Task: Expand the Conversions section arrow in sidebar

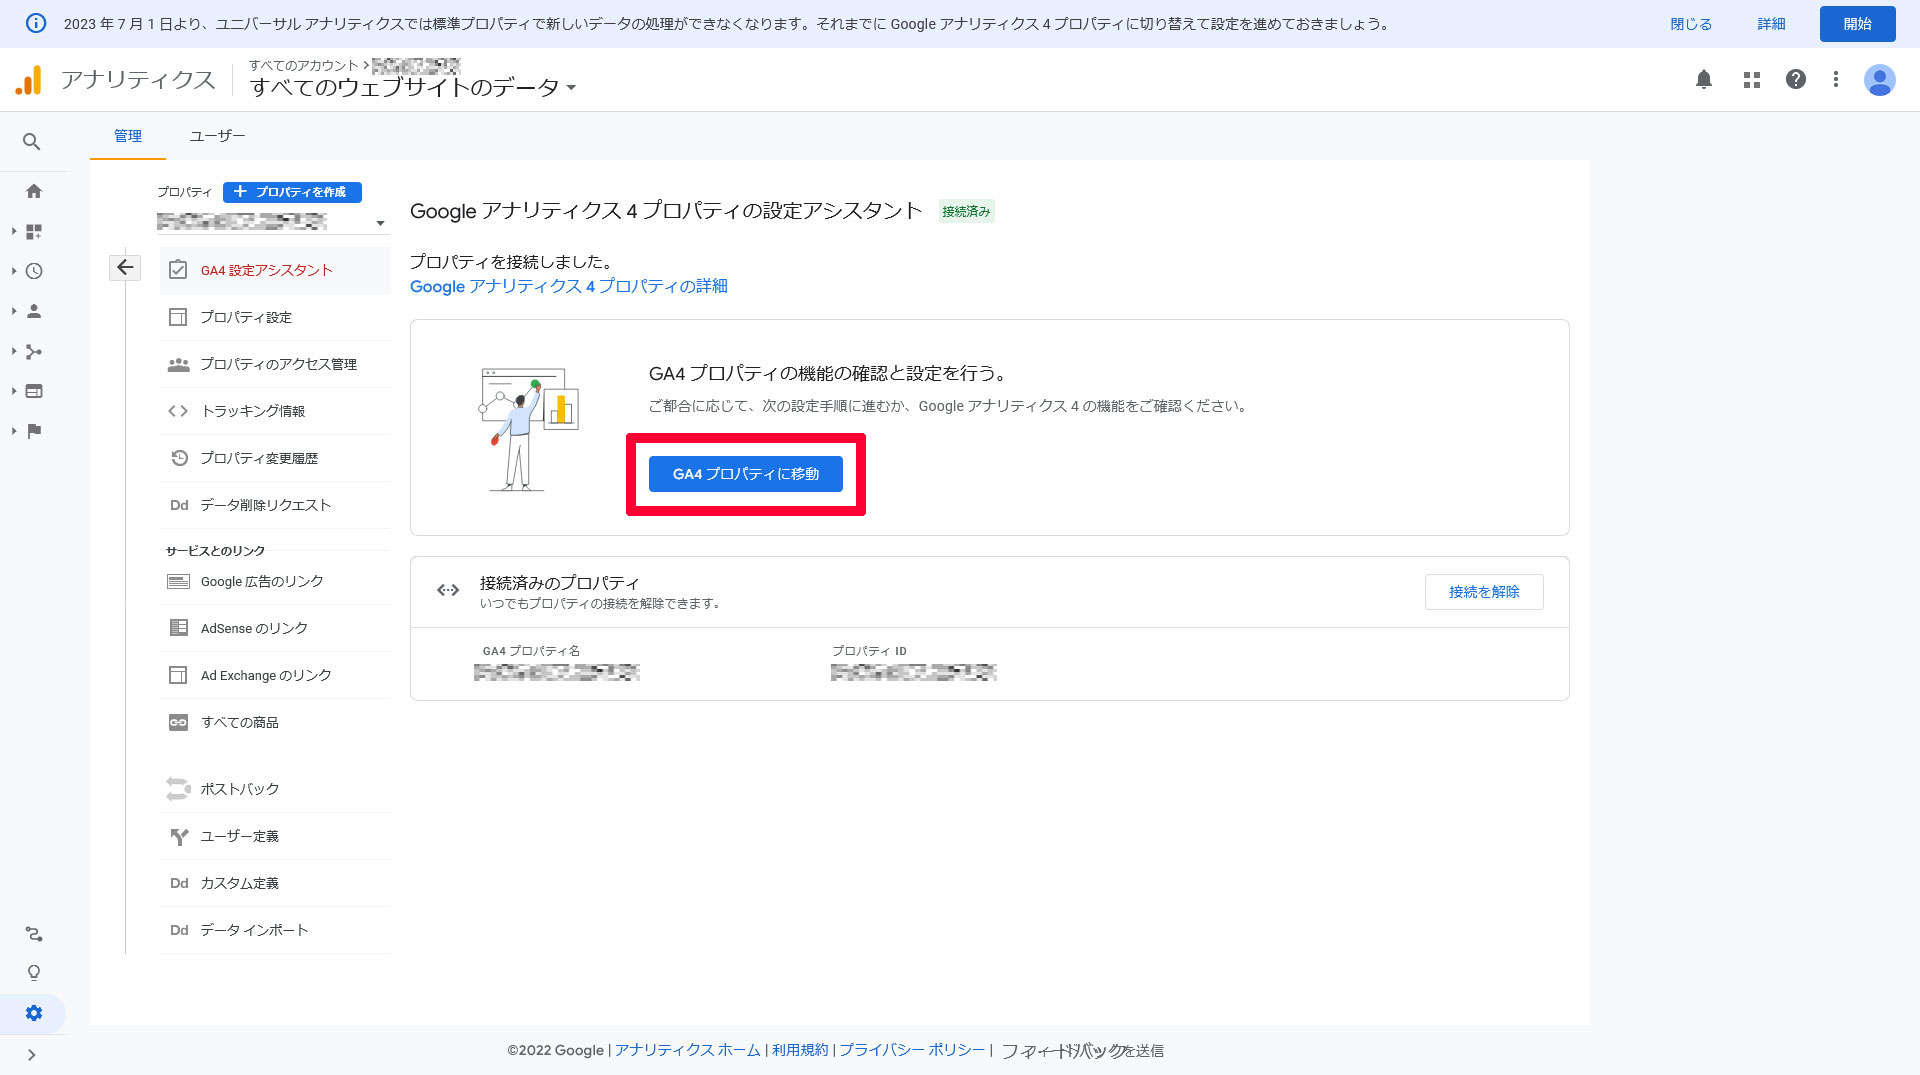Action: point(14,431)
